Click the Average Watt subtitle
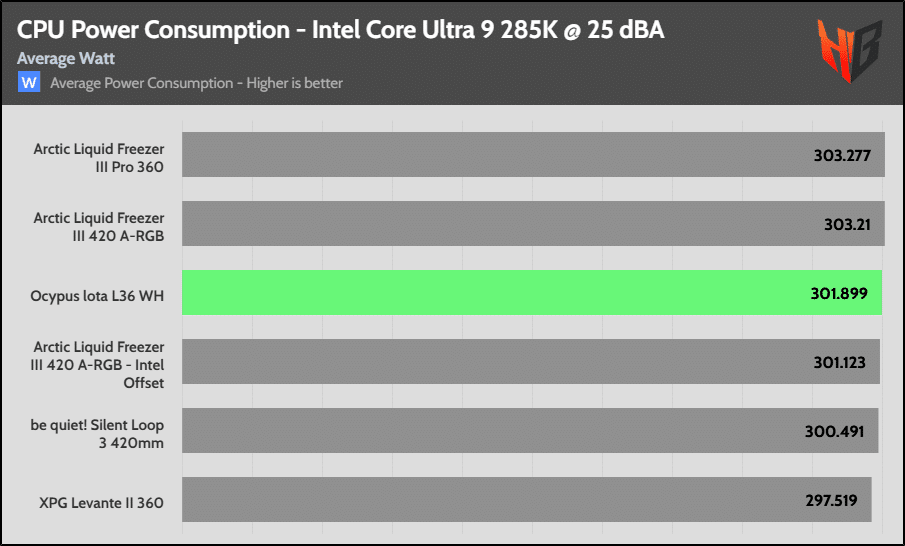 (66, 58)
